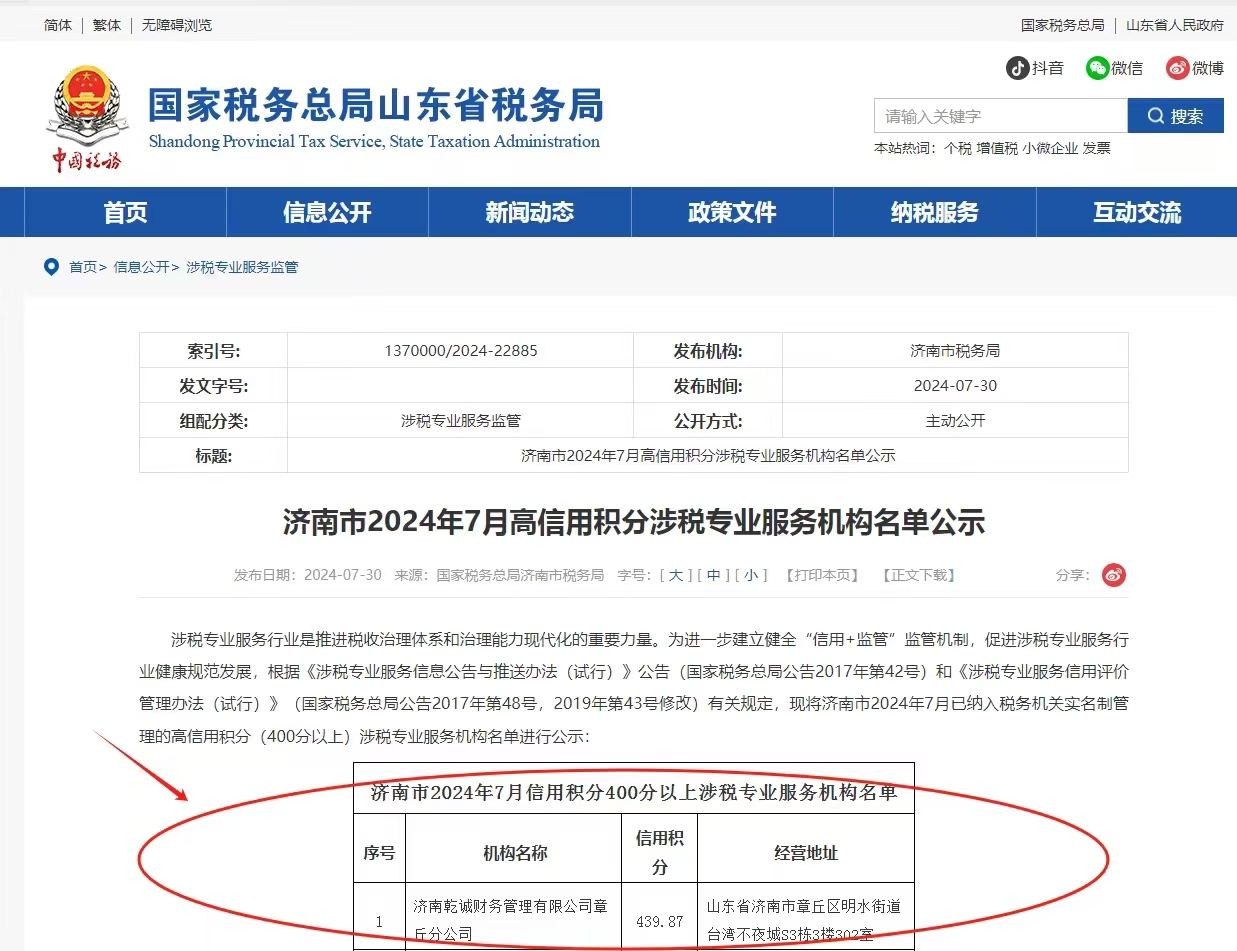Open the WeChat (微信) icon
Image resolution: width=1237 pixels, height=951 pixels.
(1098, 68)
